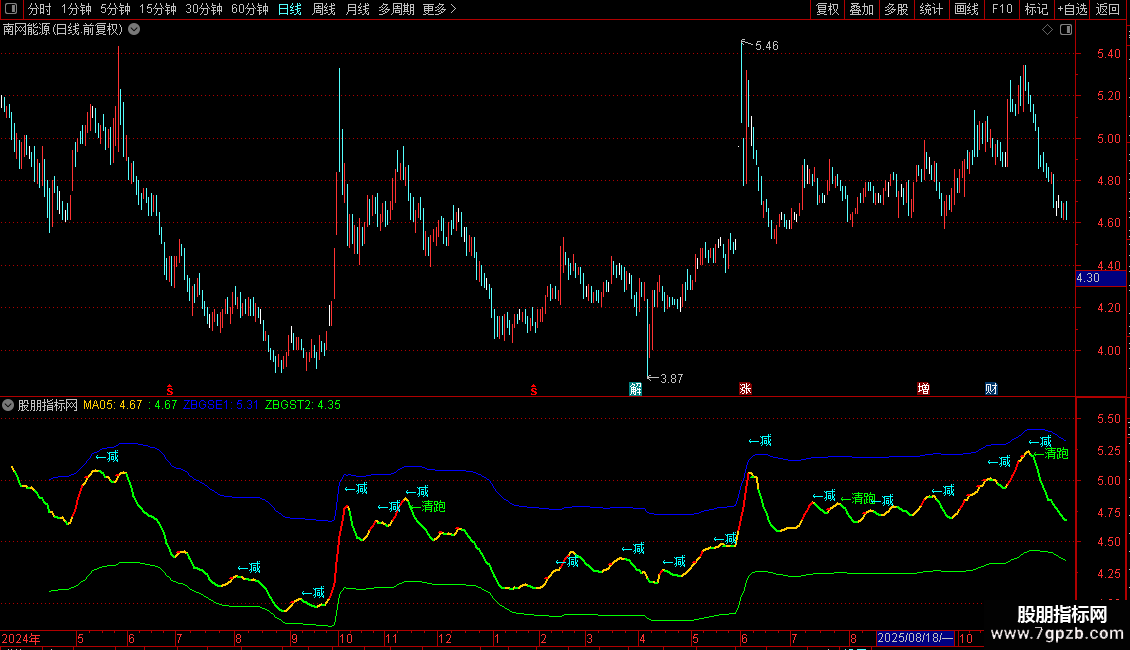Open the stock title dropdown arrow
1130x650 pixels.
point(134,30)
